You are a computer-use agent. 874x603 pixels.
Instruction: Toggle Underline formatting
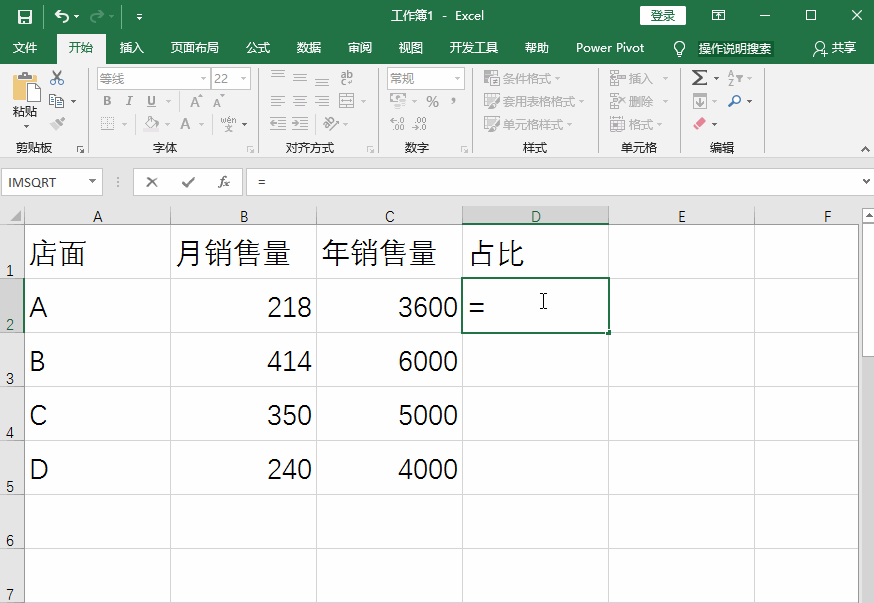[x=151, y=101]
